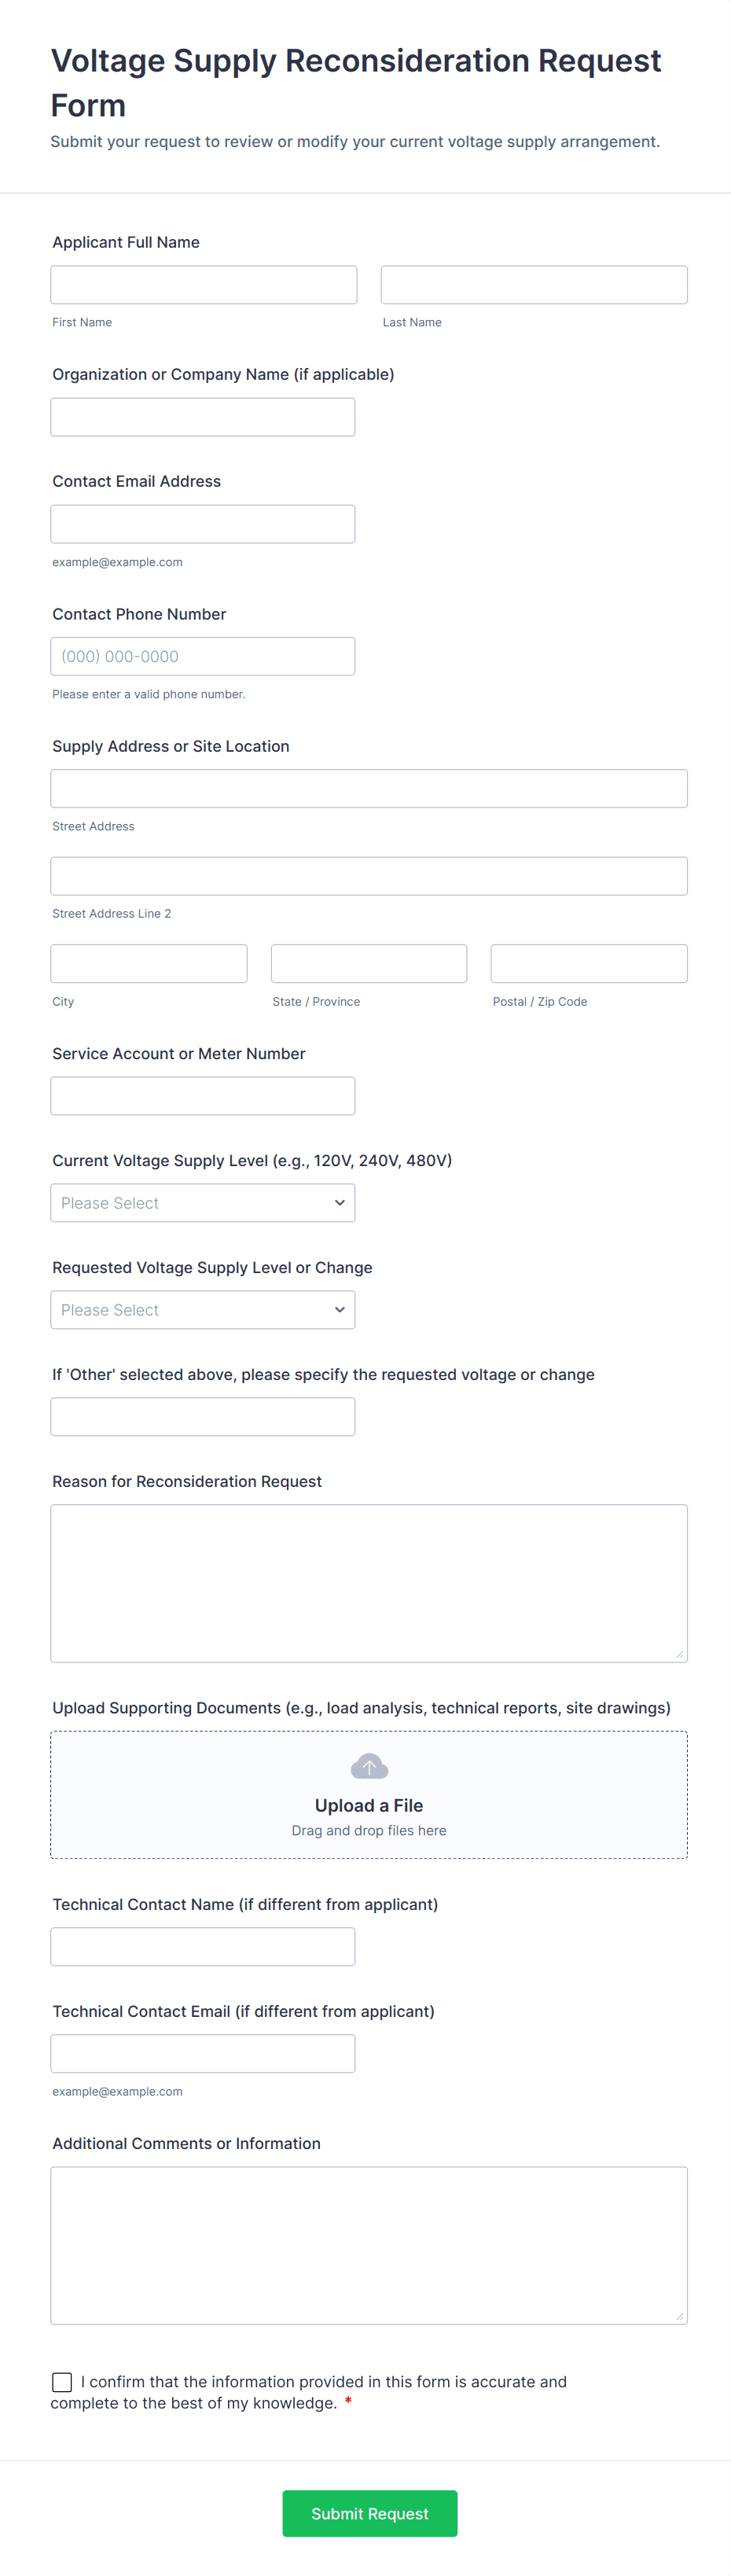Check the accuracy confirmation checkbox
This screenshot has height=2576, width=731.
(x=62, y=2382)
